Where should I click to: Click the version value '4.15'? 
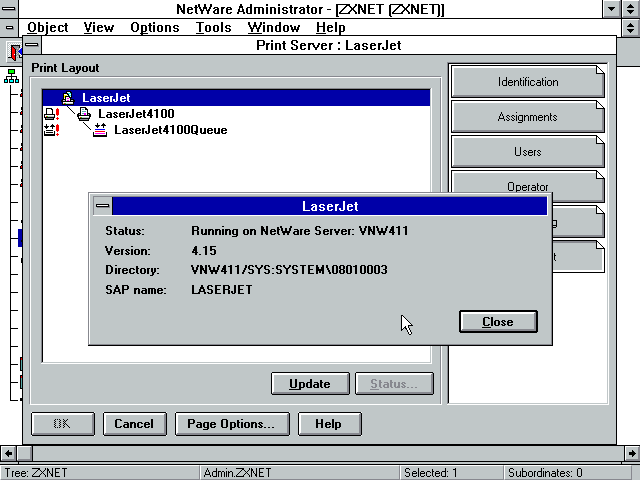[204, 251]
